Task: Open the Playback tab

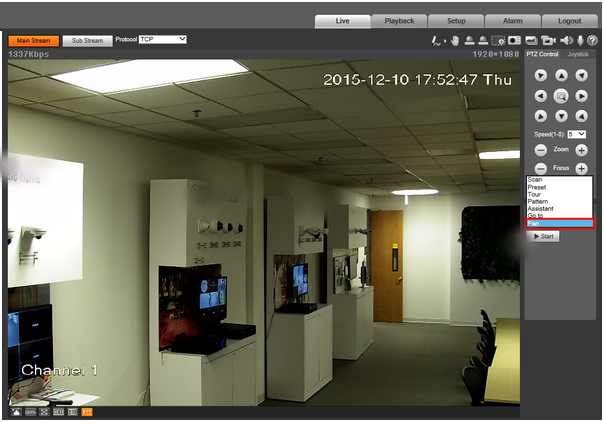Action: click(x=399, y=21)
